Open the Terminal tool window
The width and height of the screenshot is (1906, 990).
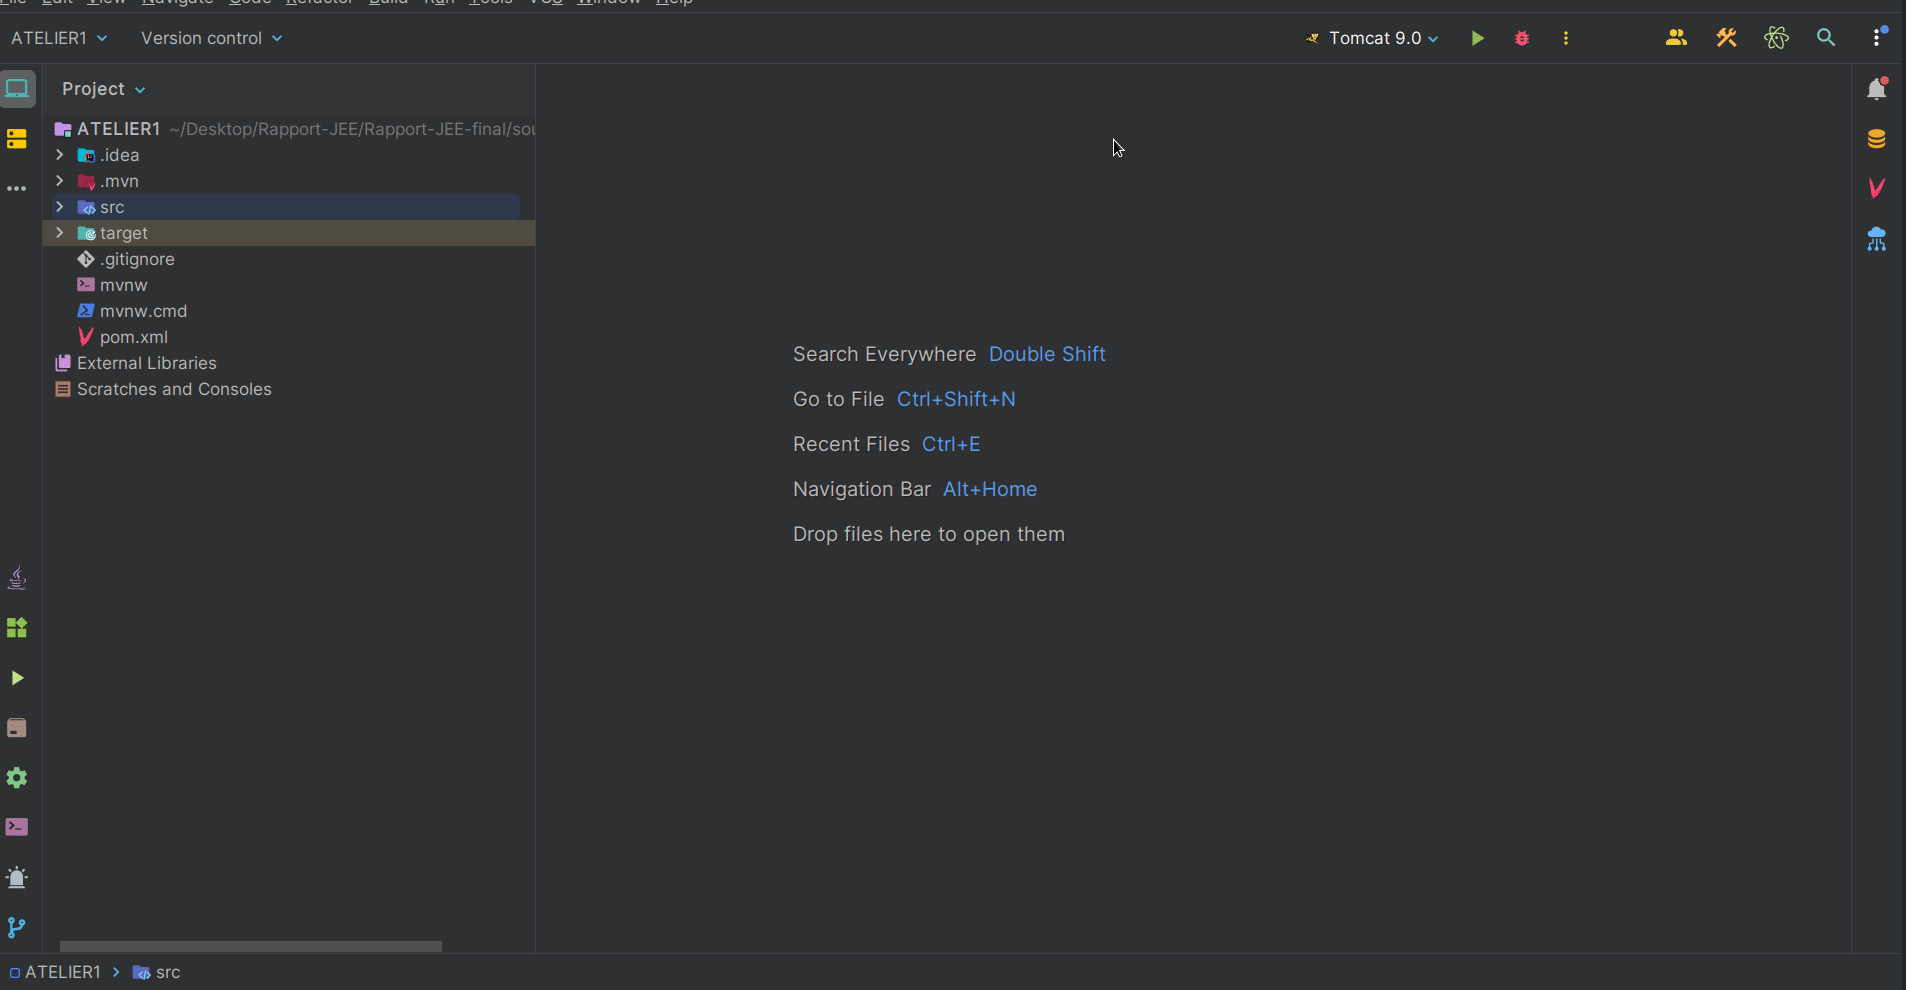[x=17, y=827]
